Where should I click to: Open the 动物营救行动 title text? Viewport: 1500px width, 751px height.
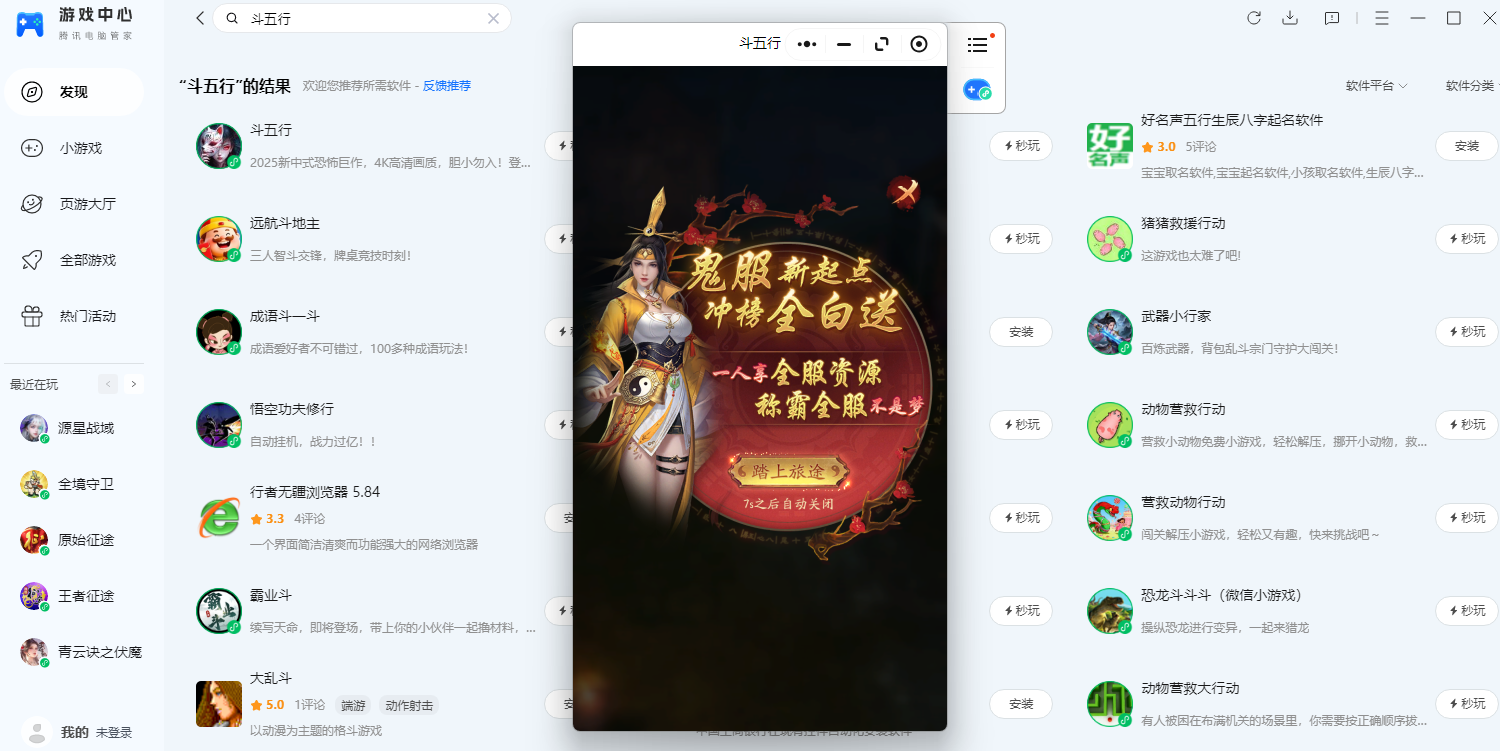1183,409
